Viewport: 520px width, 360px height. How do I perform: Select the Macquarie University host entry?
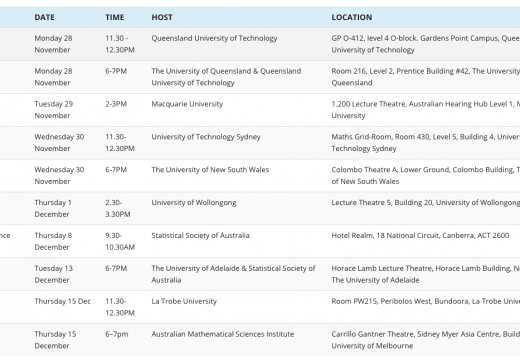(187, 104)
